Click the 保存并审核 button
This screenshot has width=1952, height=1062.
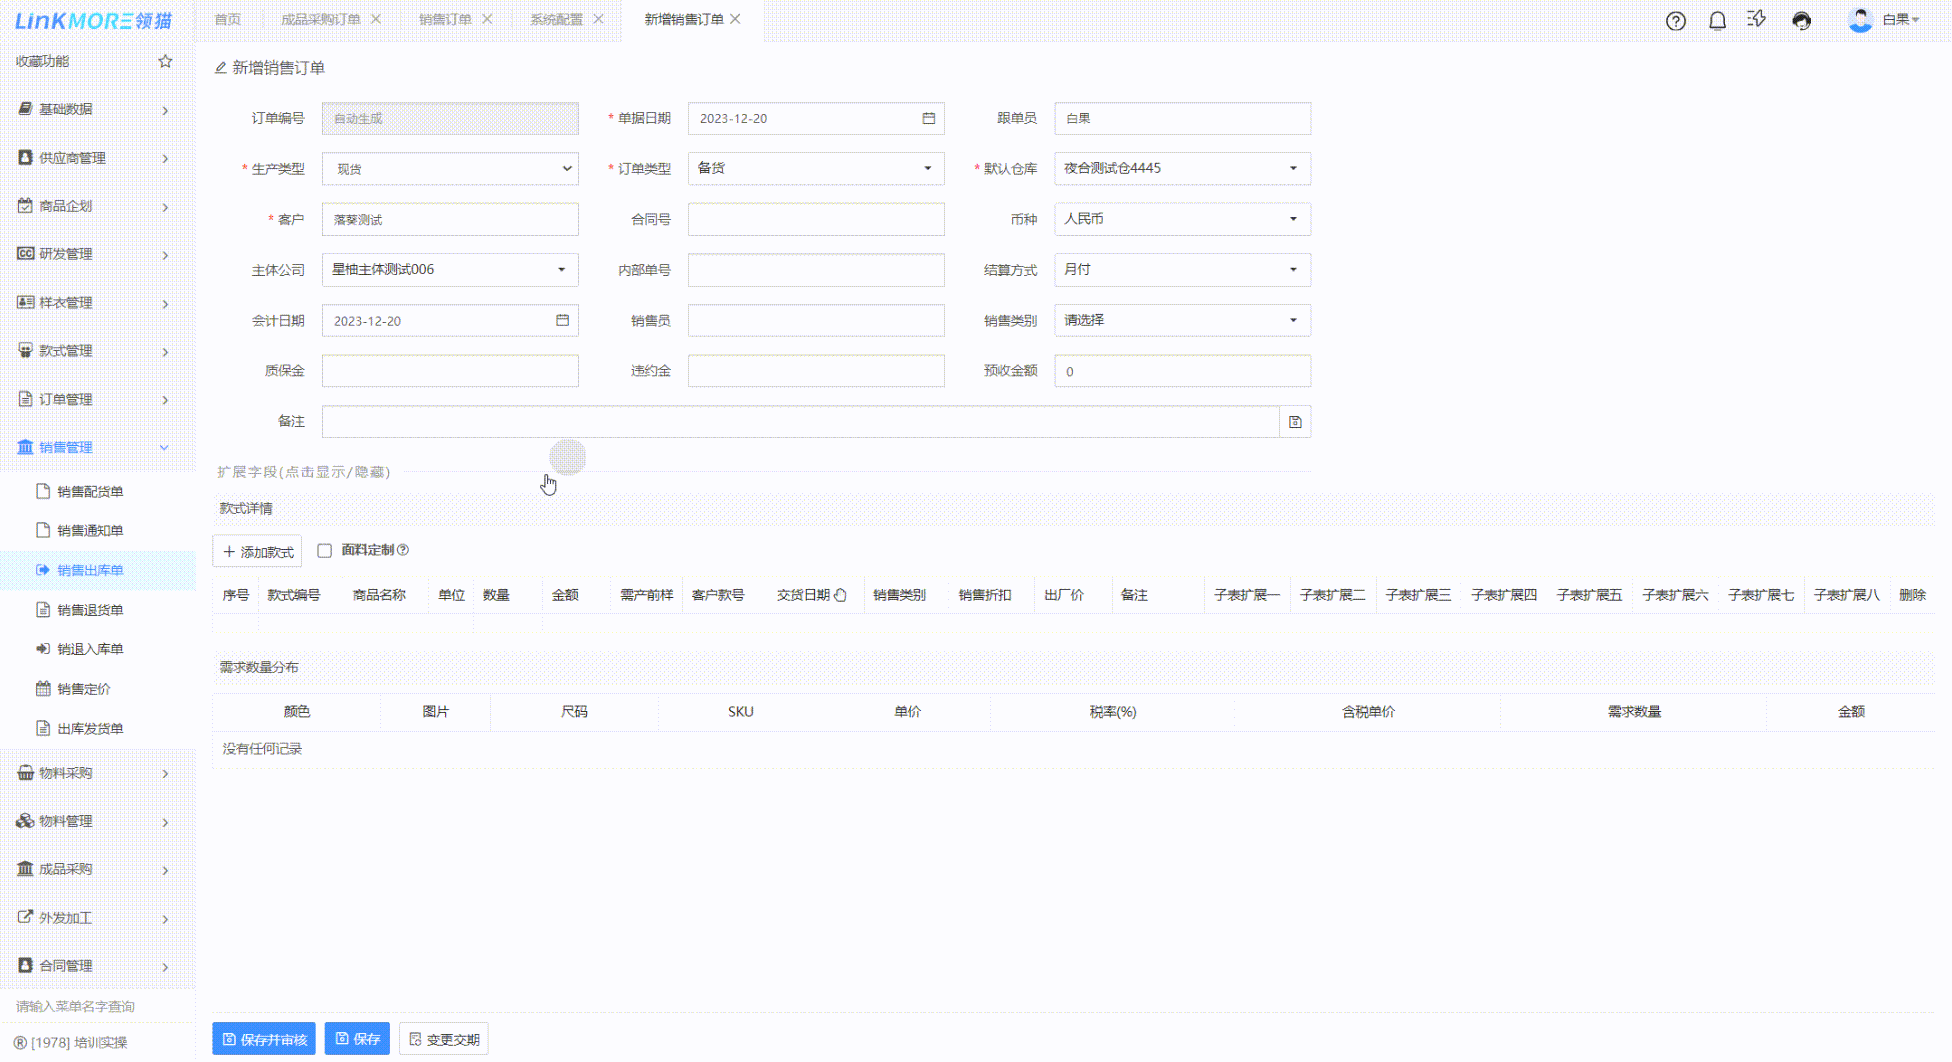click(264, 1039)
